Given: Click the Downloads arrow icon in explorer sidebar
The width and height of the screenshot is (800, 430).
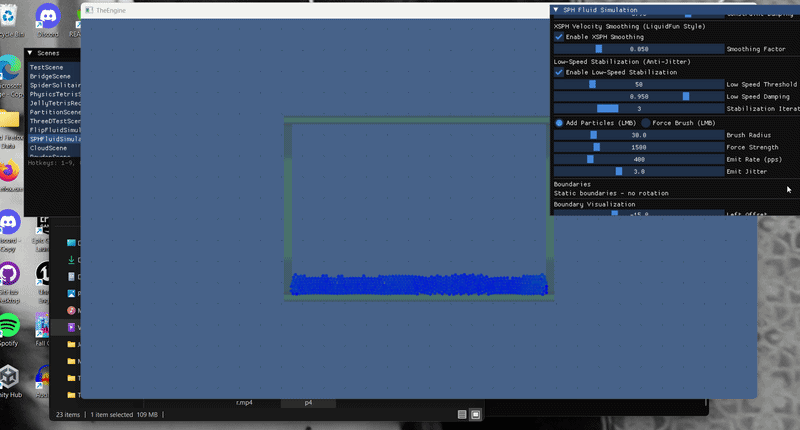Looking at the screenshot, I should 71,260.
